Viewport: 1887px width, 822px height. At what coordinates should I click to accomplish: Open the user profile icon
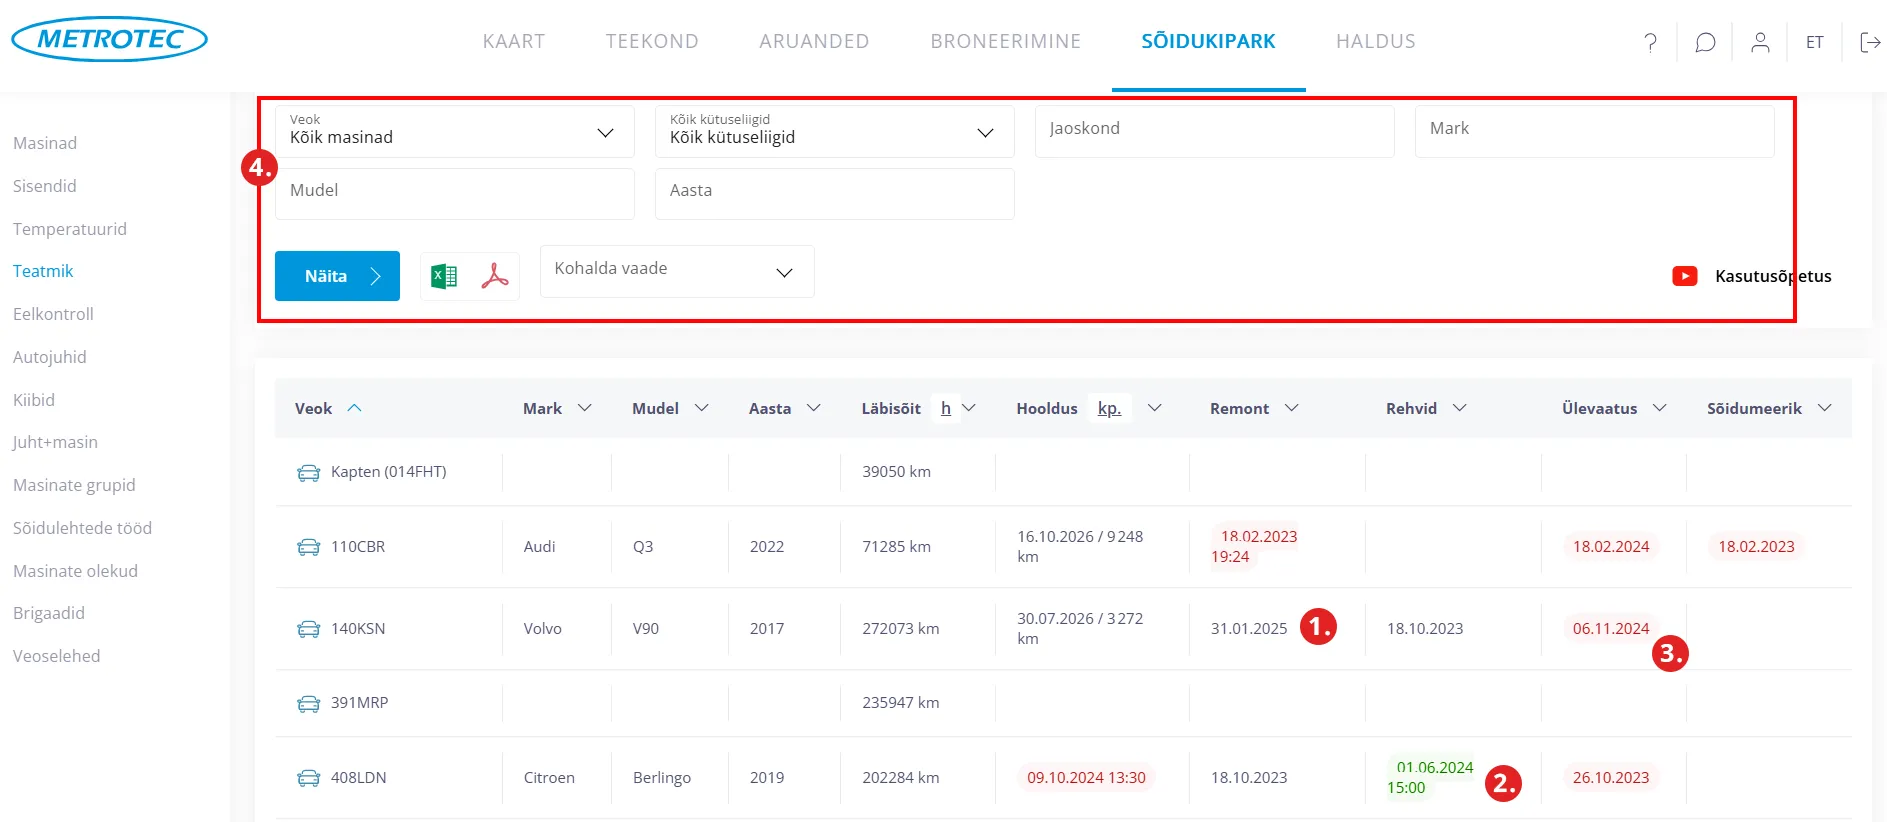[x=1760, y=42]
